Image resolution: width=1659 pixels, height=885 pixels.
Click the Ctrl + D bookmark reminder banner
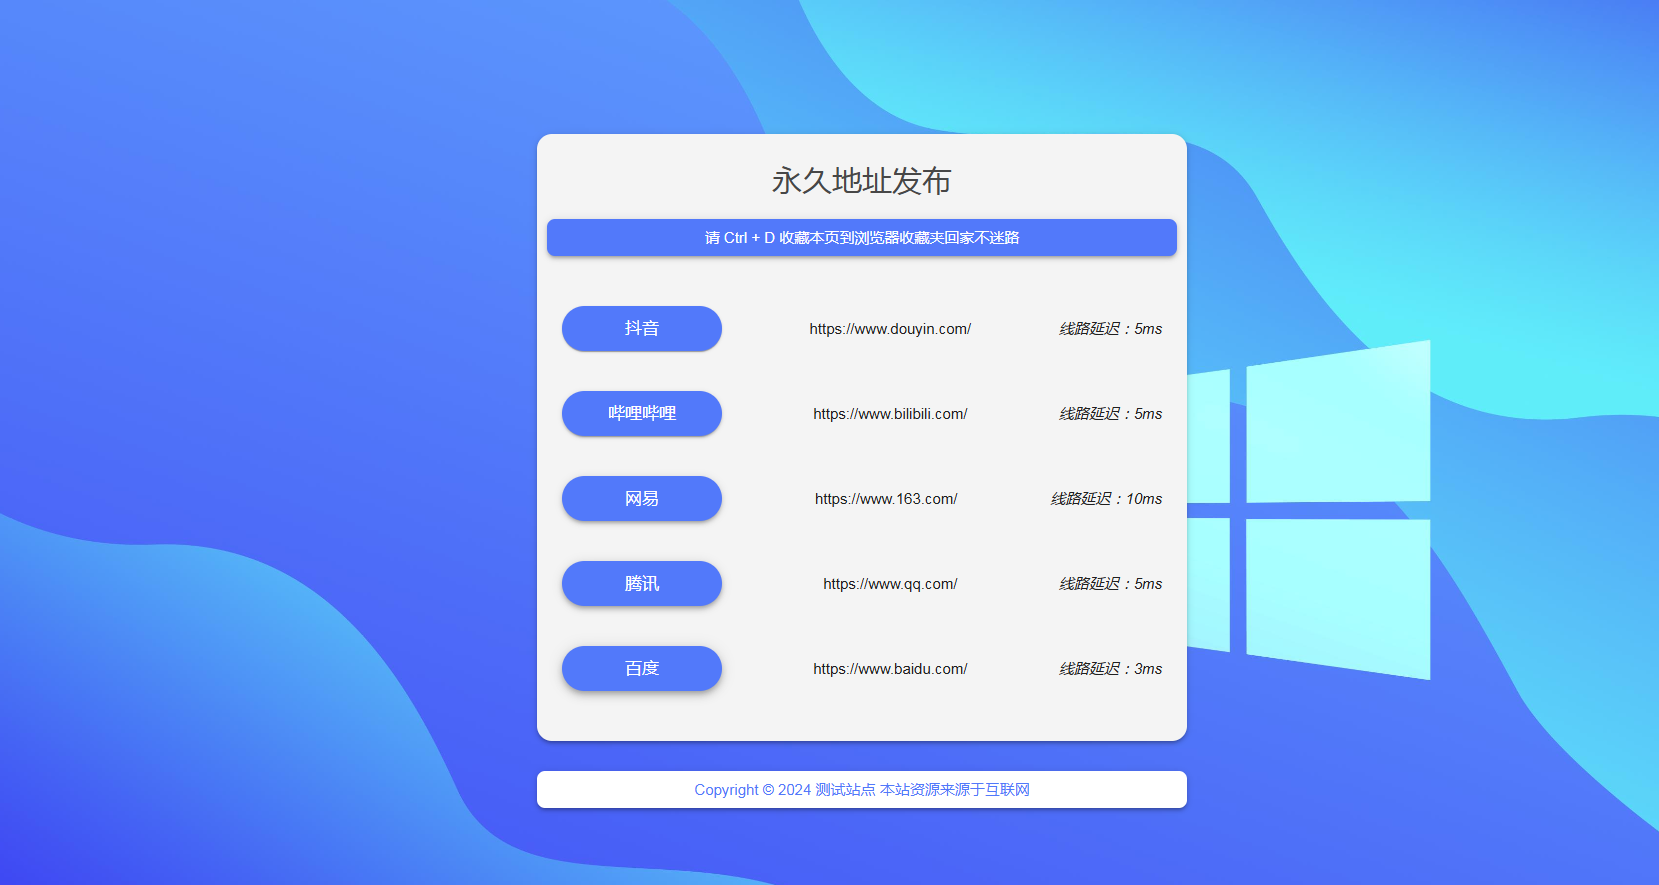click(862, 237)
